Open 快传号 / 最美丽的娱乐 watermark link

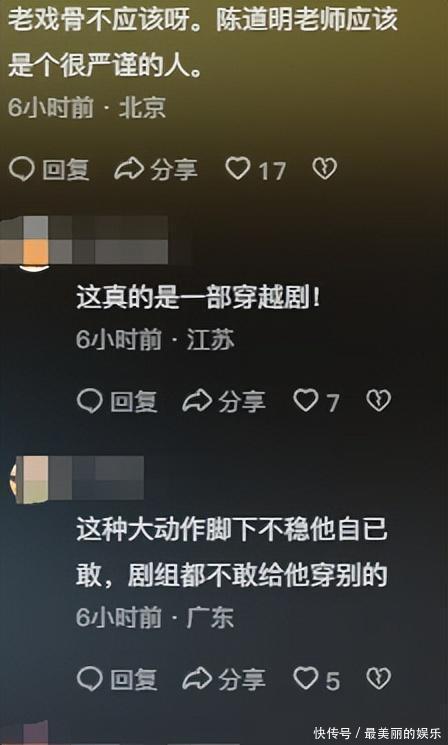378,732
